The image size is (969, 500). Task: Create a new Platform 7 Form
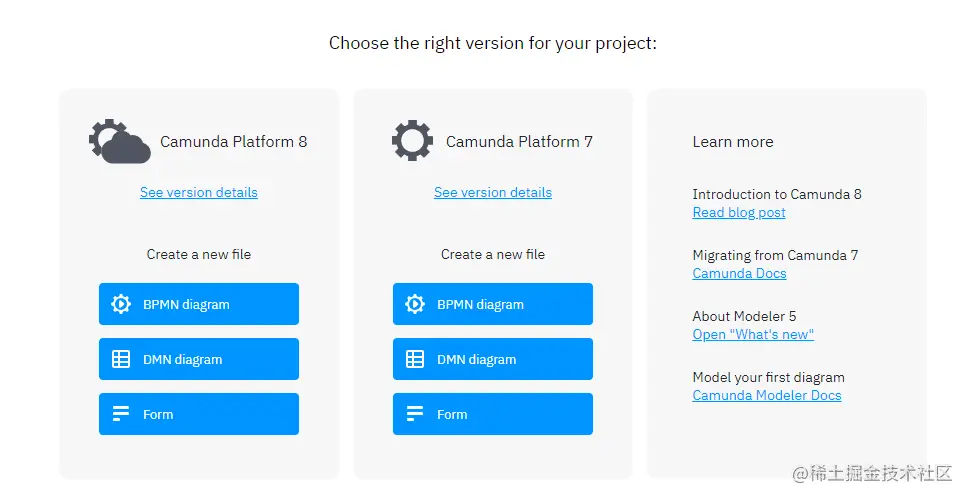493,414
